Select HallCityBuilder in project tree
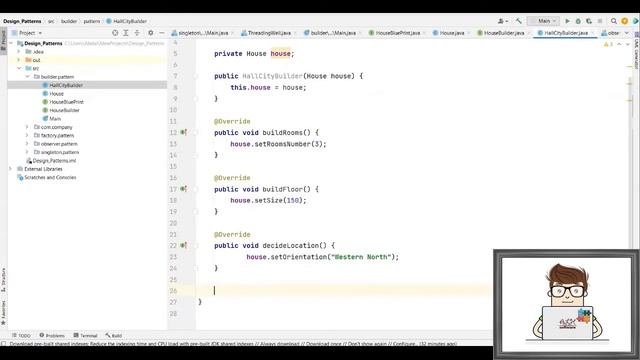The image size is (640, 360). tap(66, 85)
